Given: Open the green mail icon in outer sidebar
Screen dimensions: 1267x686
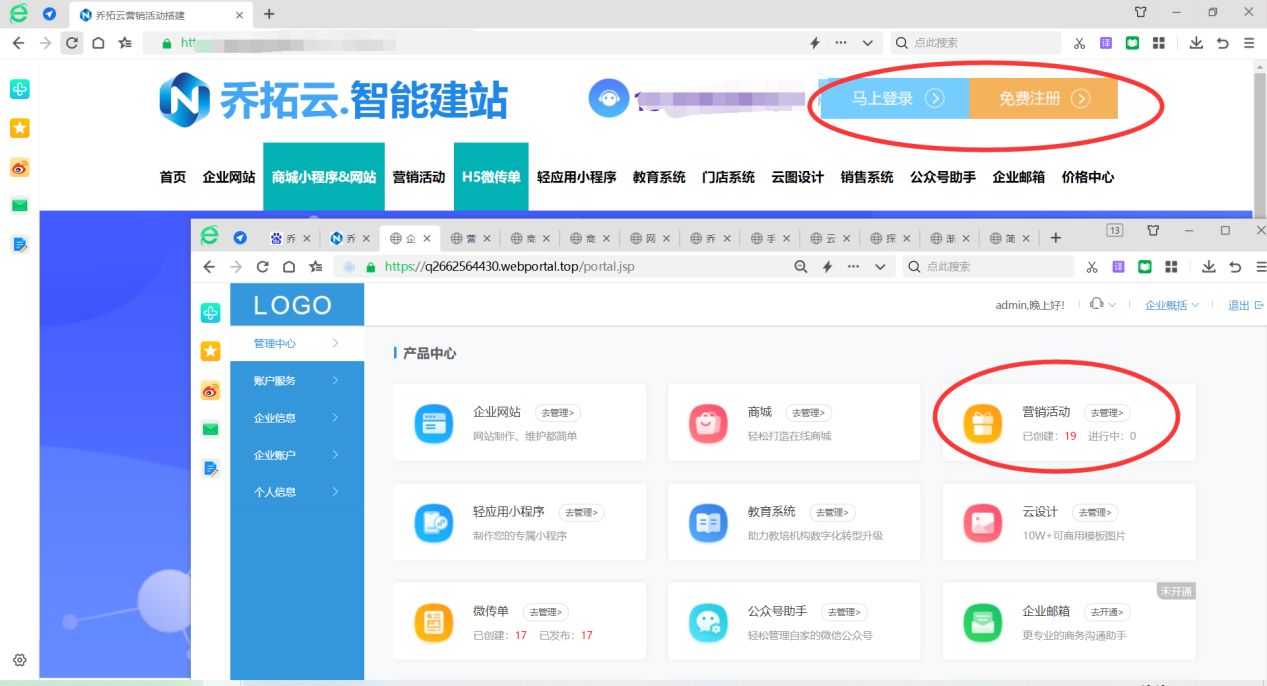Looking at the screenshot, I should [x=20, y=206].
